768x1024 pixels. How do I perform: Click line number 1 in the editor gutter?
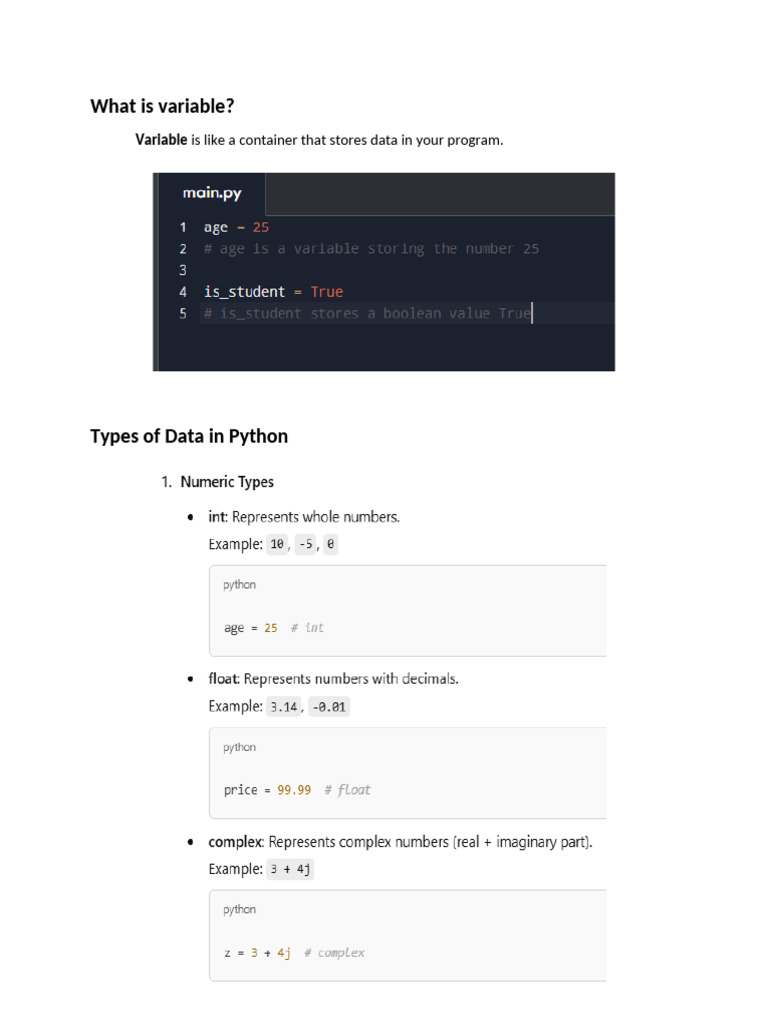point(183,227)
